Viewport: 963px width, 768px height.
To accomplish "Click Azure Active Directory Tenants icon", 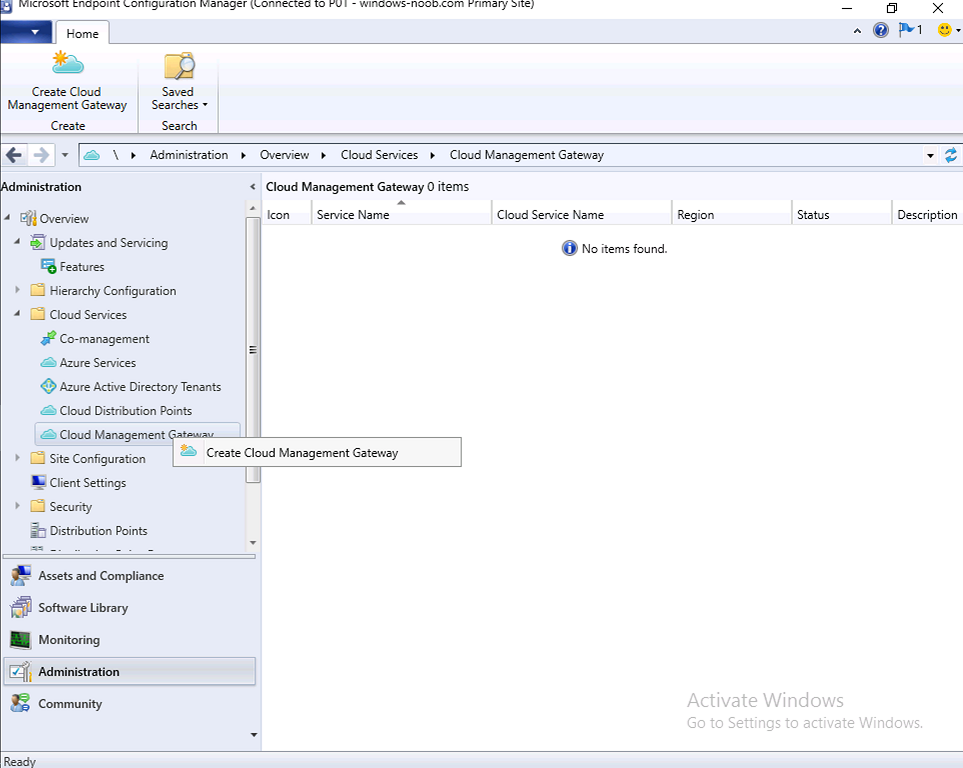I will coord(49,386).
